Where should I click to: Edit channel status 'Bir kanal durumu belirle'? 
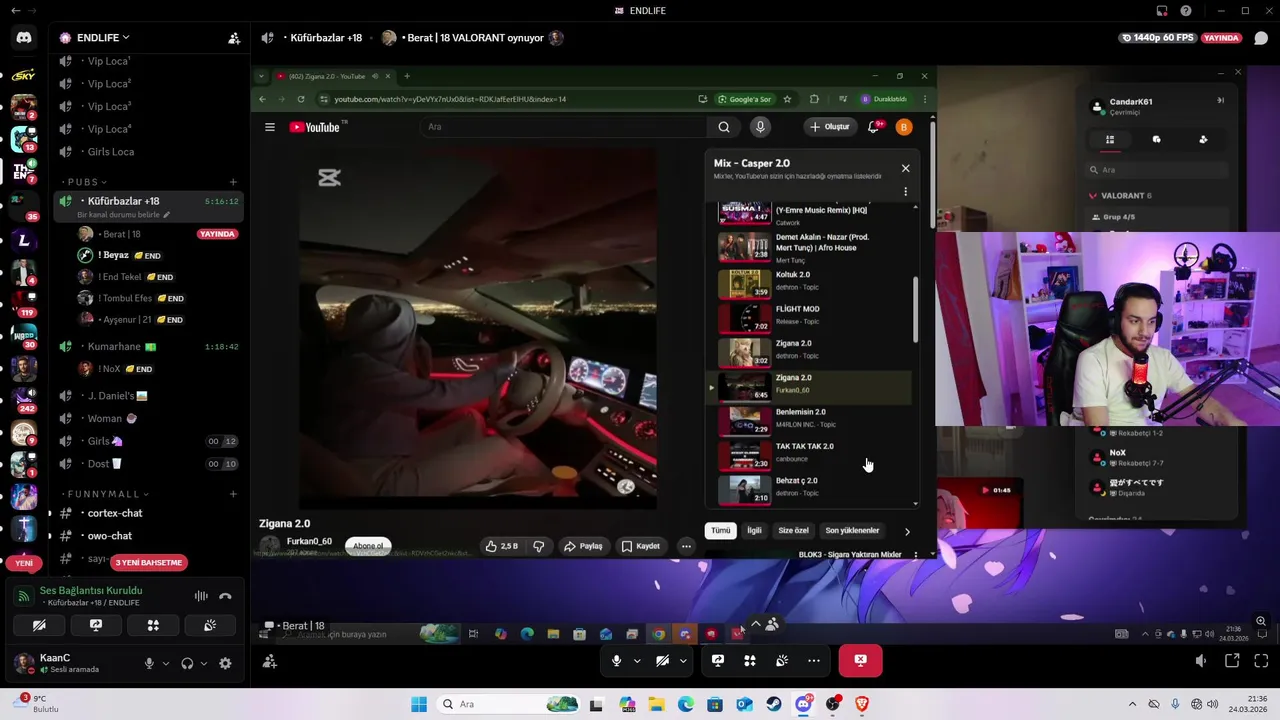123,215
